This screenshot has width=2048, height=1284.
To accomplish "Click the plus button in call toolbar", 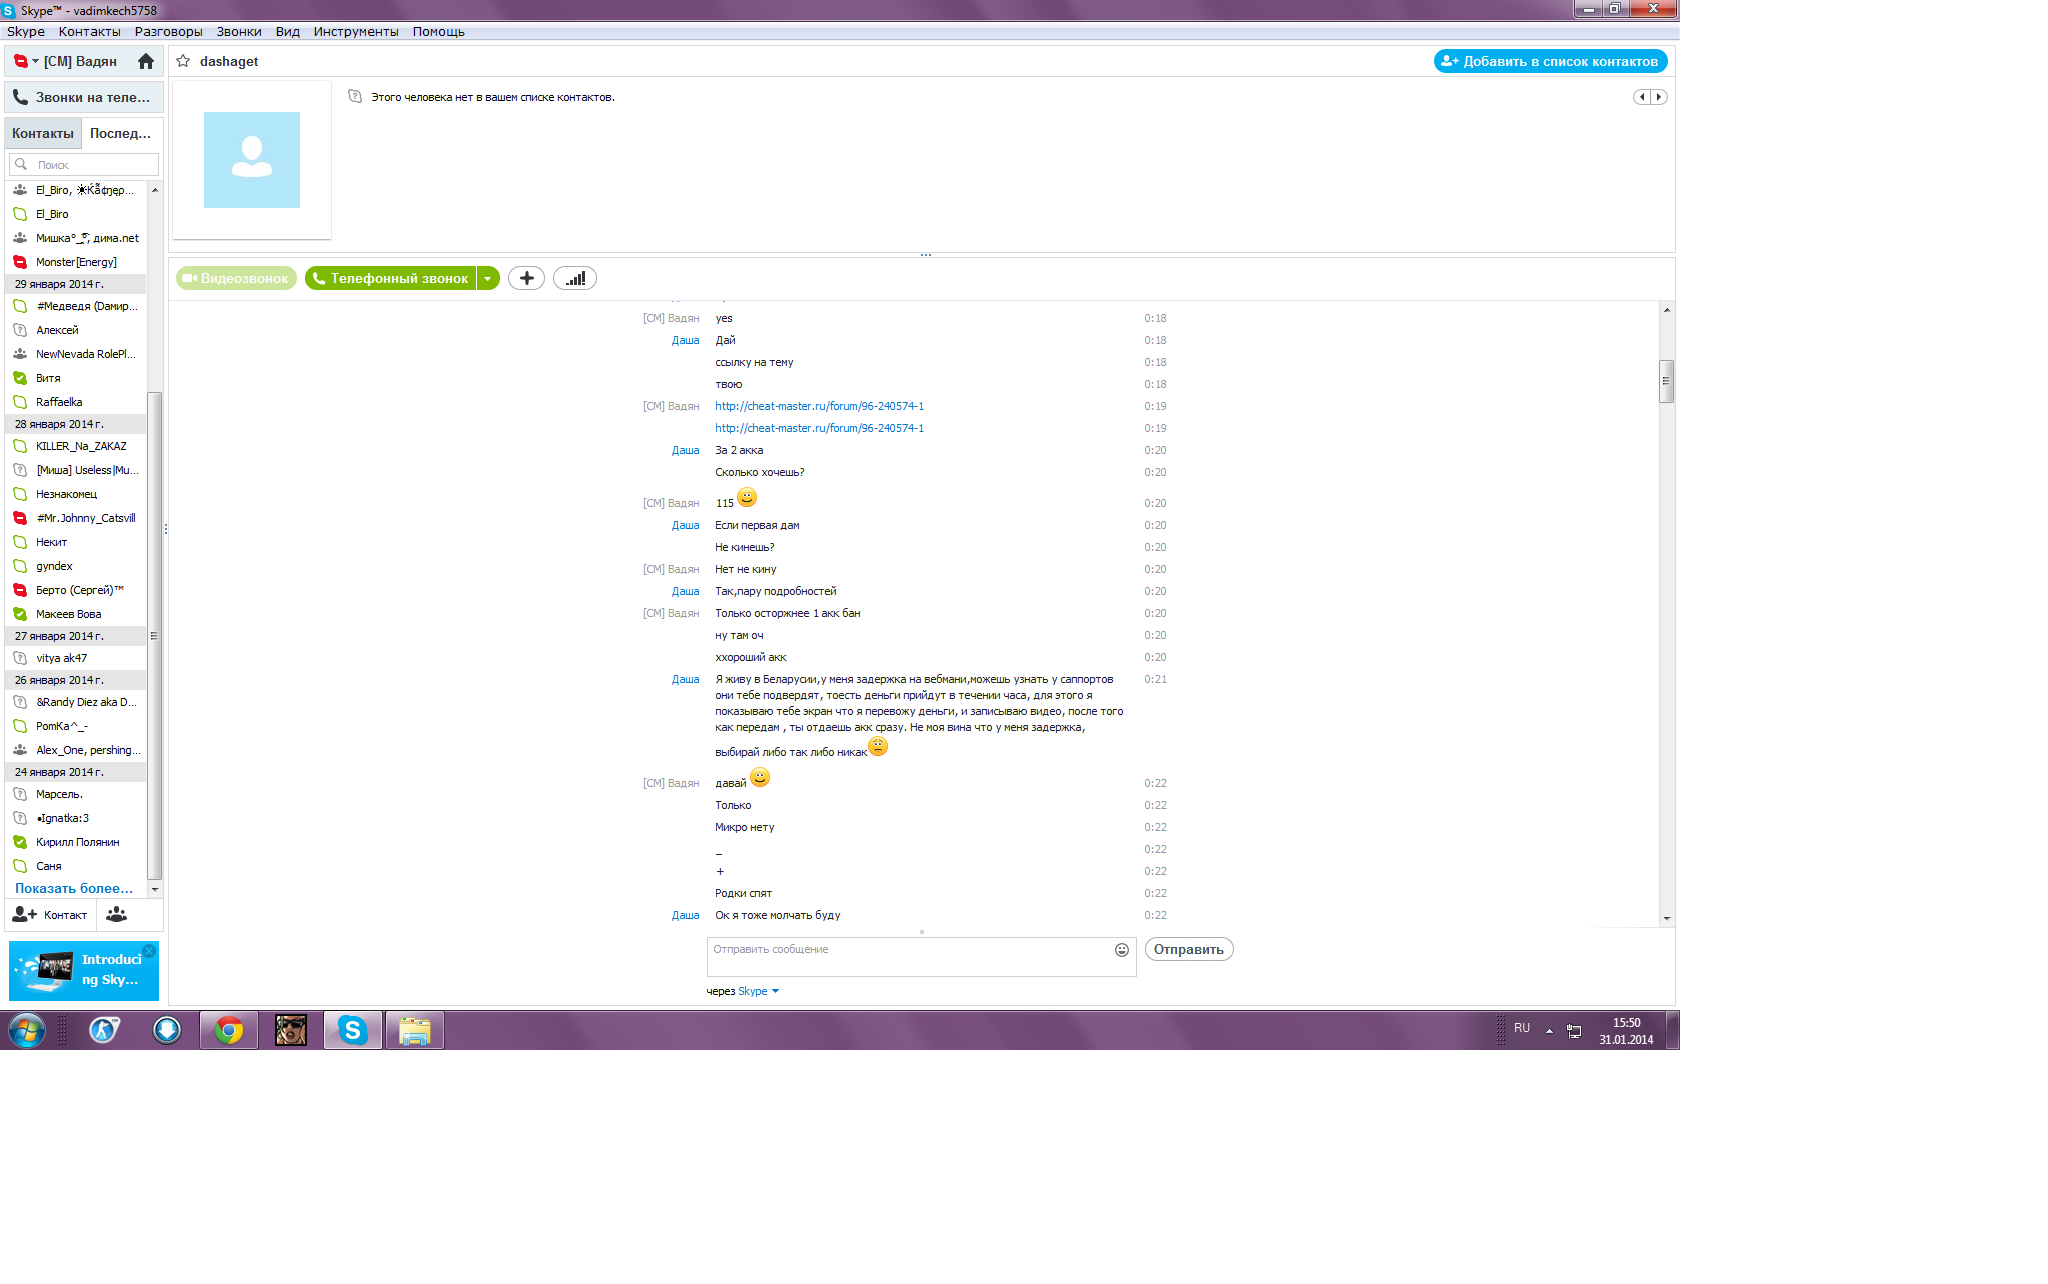I will click(526, 279).
